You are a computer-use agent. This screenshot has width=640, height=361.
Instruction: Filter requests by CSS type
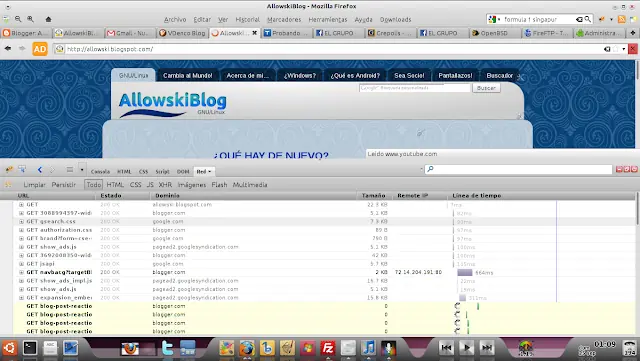coord(136,185)
